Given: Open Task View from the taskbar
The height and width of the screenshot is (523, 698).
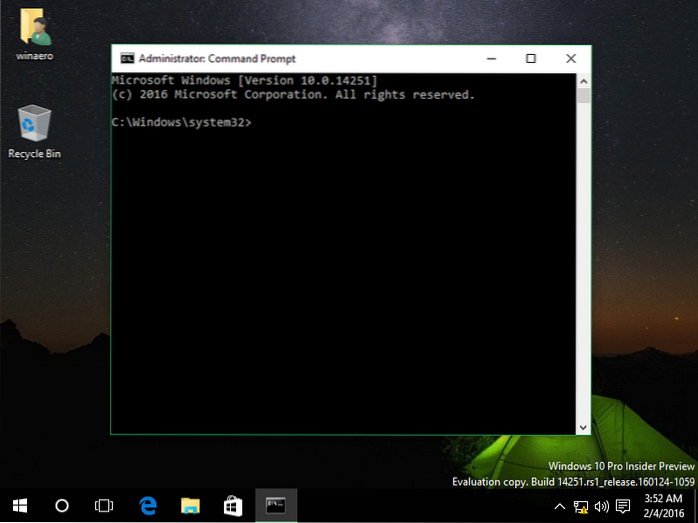Looking at the screenshot, I should 103,506.
